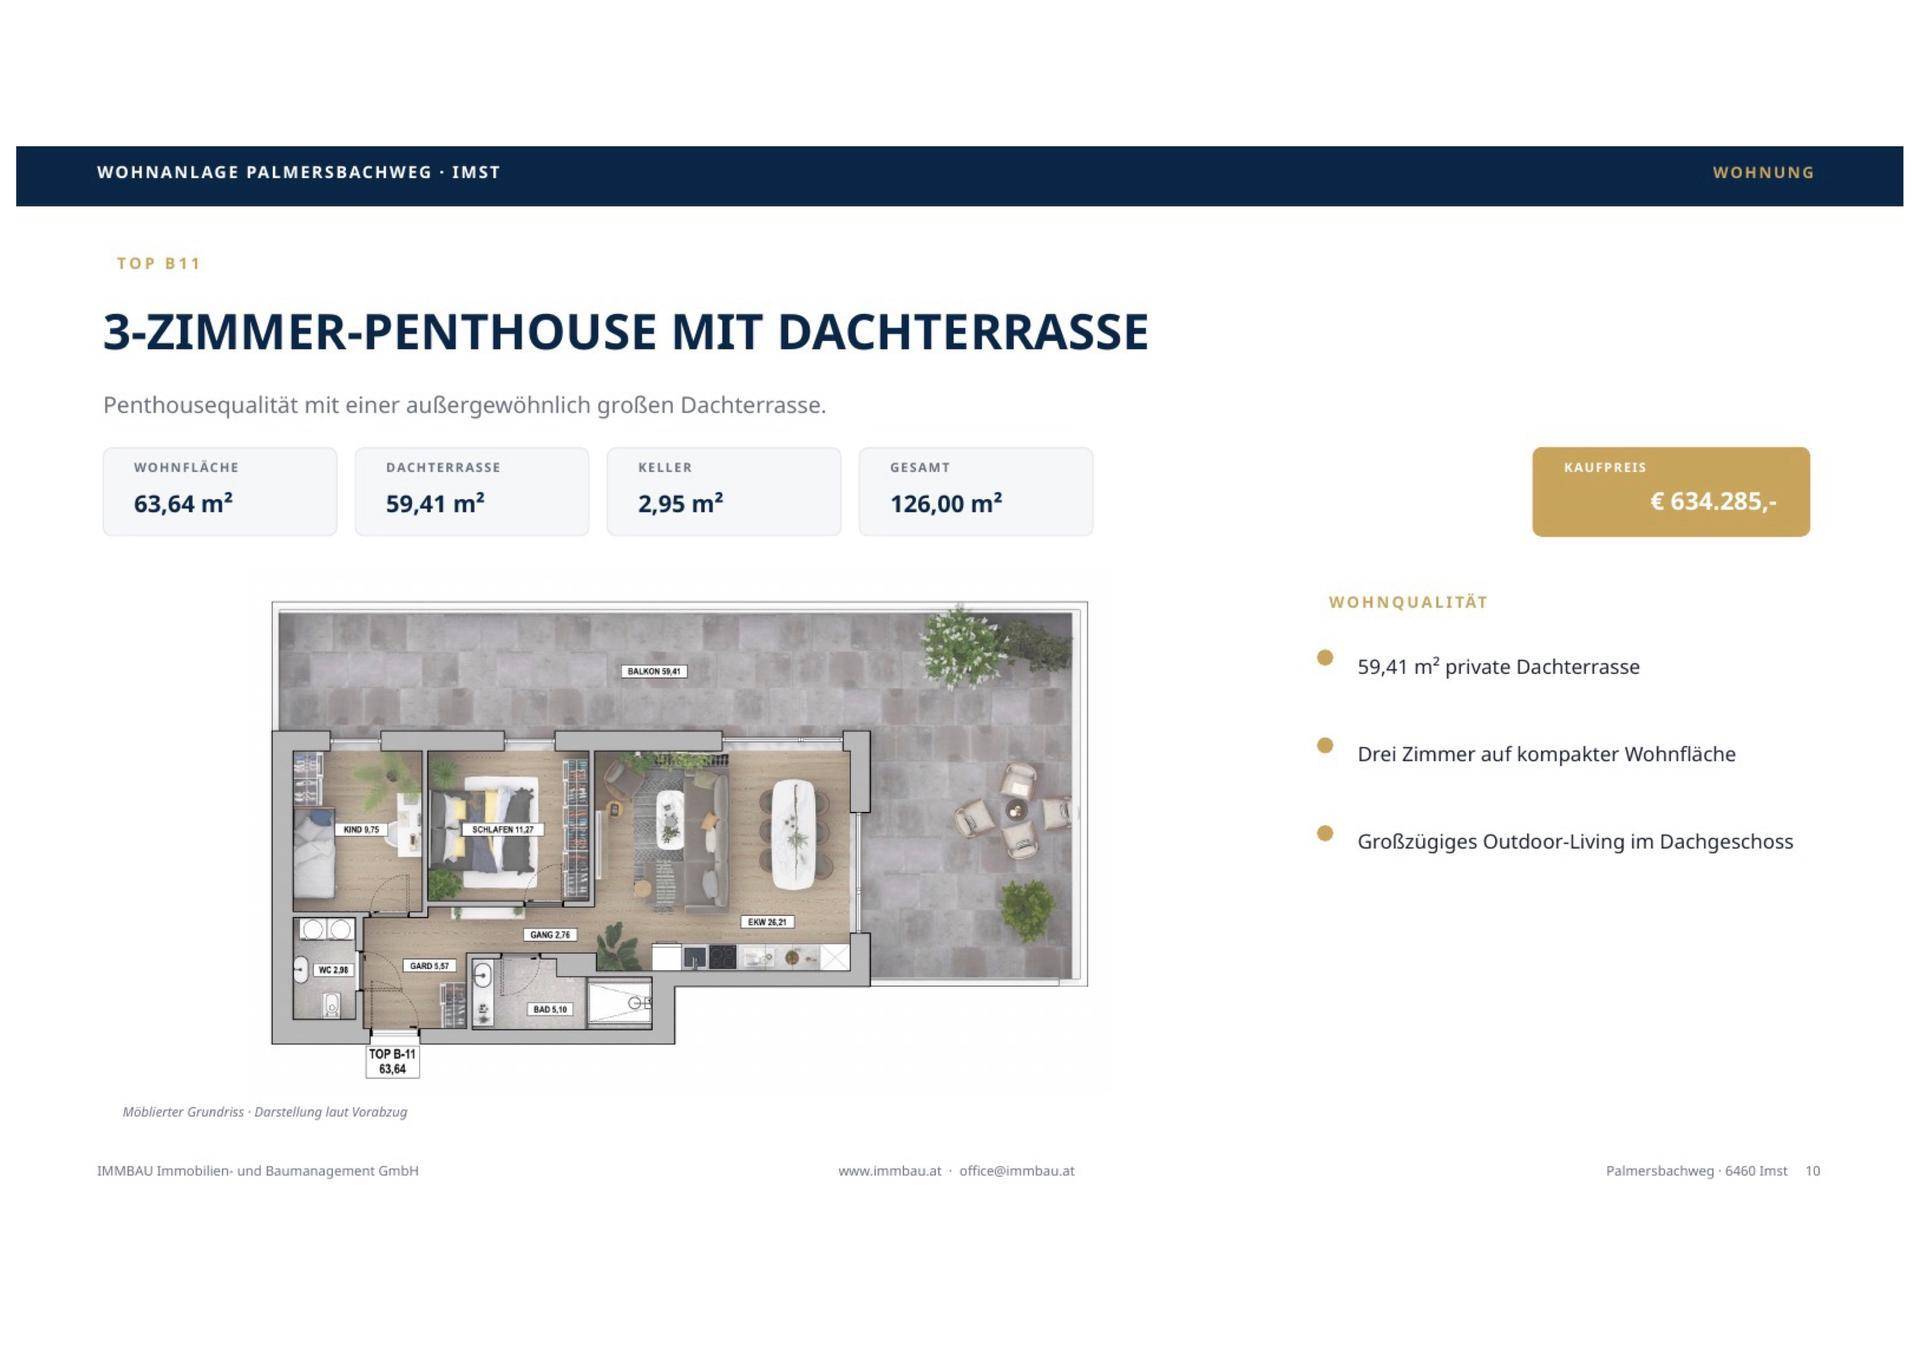The image size is (1920, 1357).
Task: Click the 'BALKON 59,41' floor plan label
Action: [654, 671]
